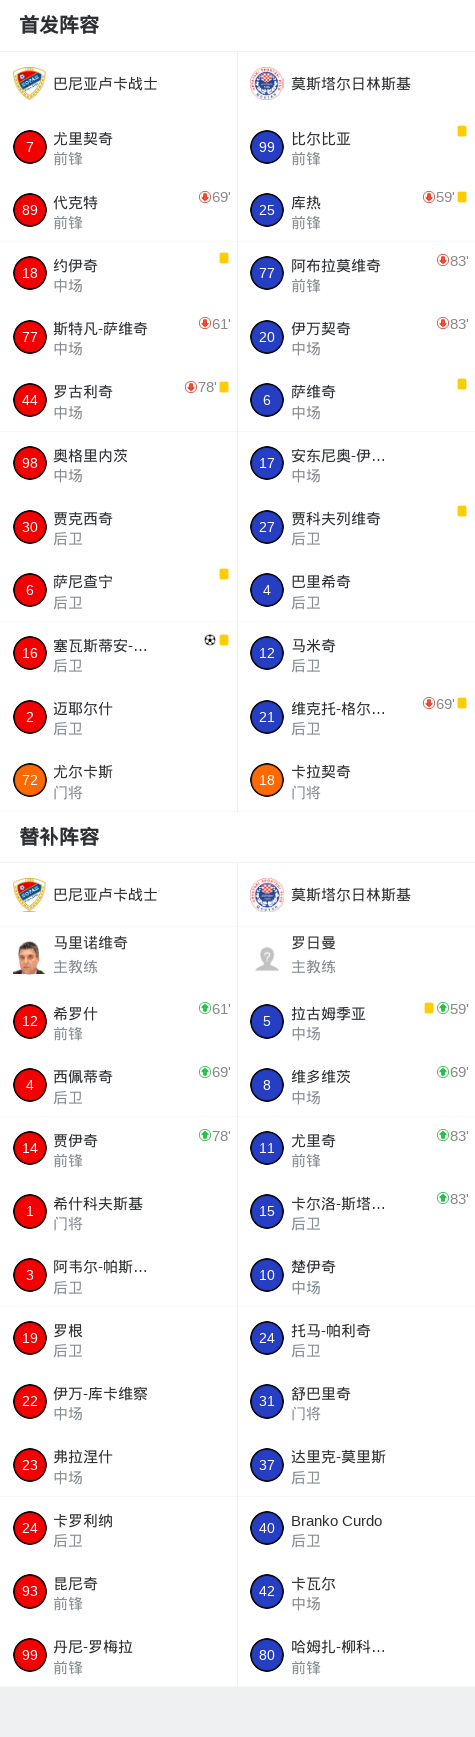Click the 首发阵容 section header
This screenshot has height=1737, width=475.
point(59,25)
